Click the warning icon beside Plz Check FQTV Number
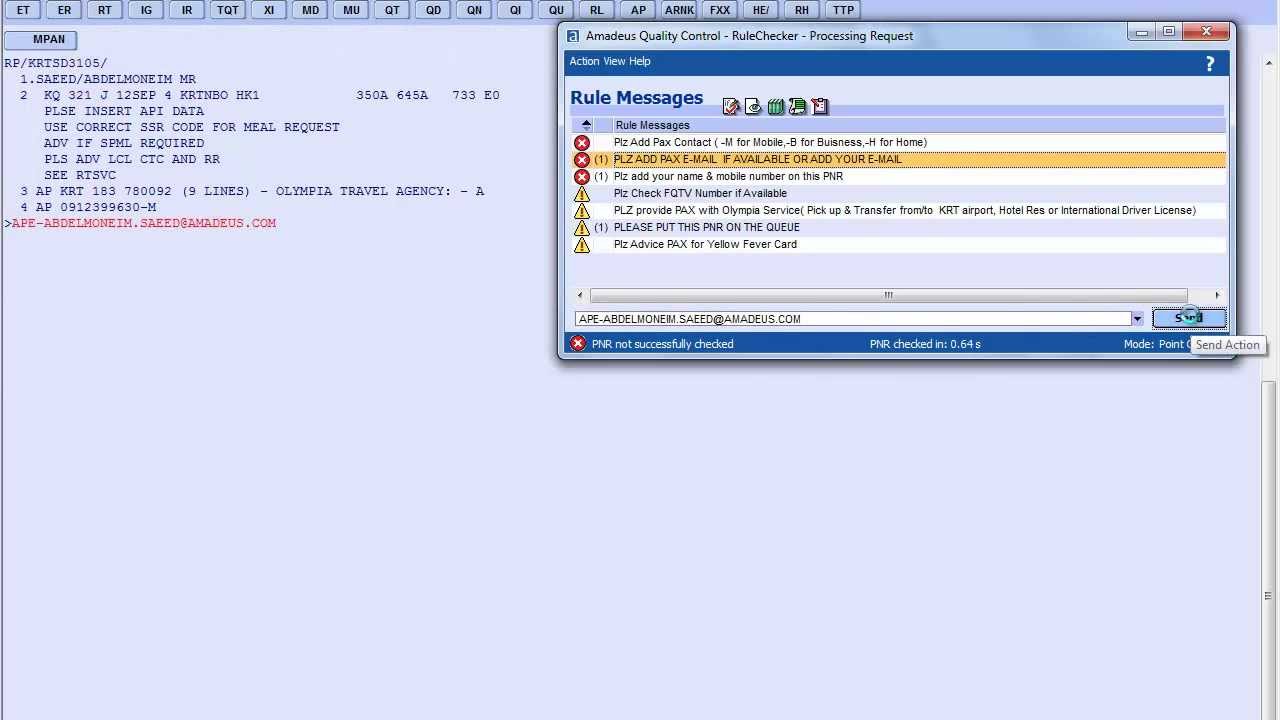 click(582, 194)
